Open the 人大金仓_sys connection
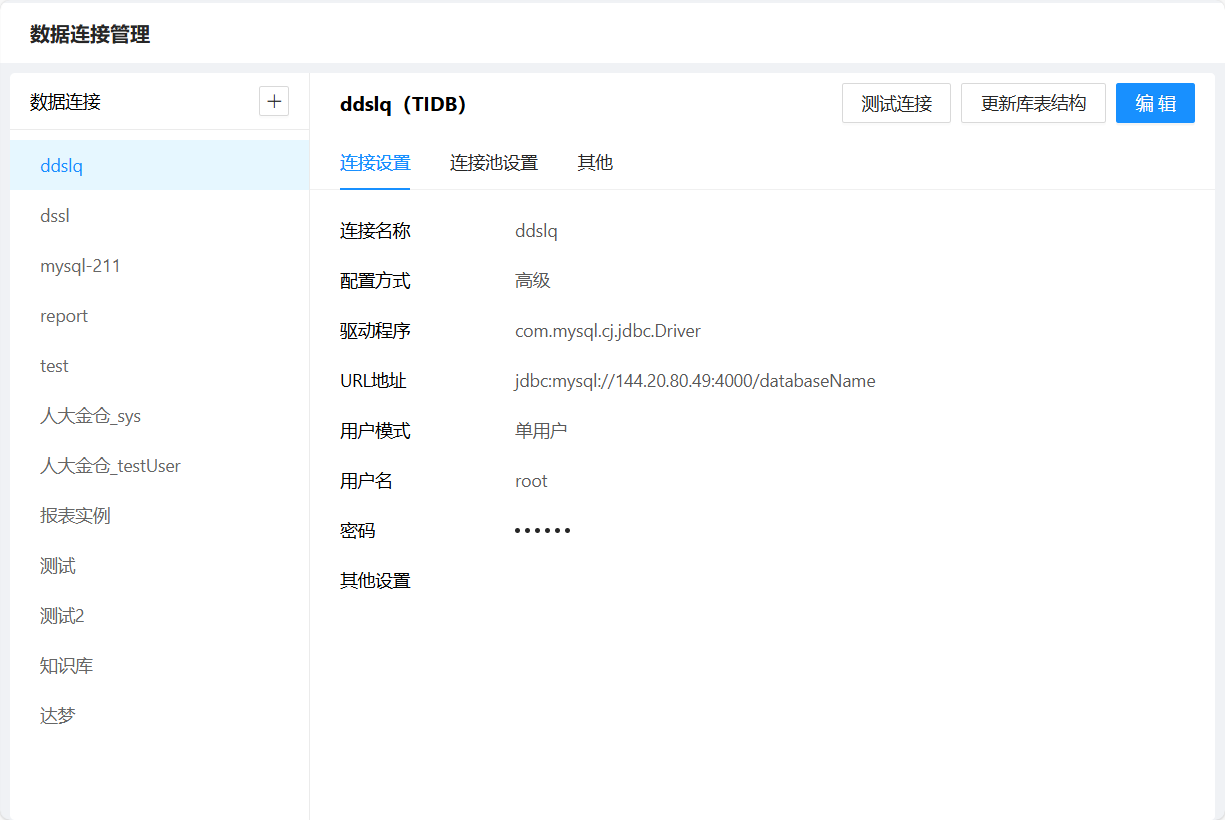 (x=90, y=416)
